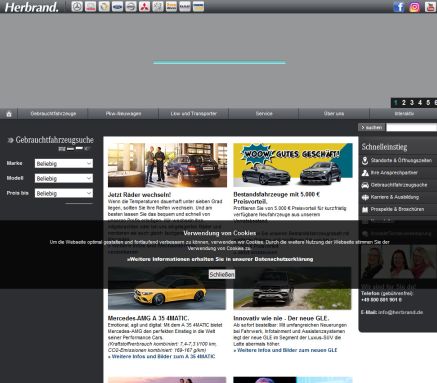Open the Datenschutzerklärung information link
Viewport: 437px width, 383px height.
click(x=220, y=259)
